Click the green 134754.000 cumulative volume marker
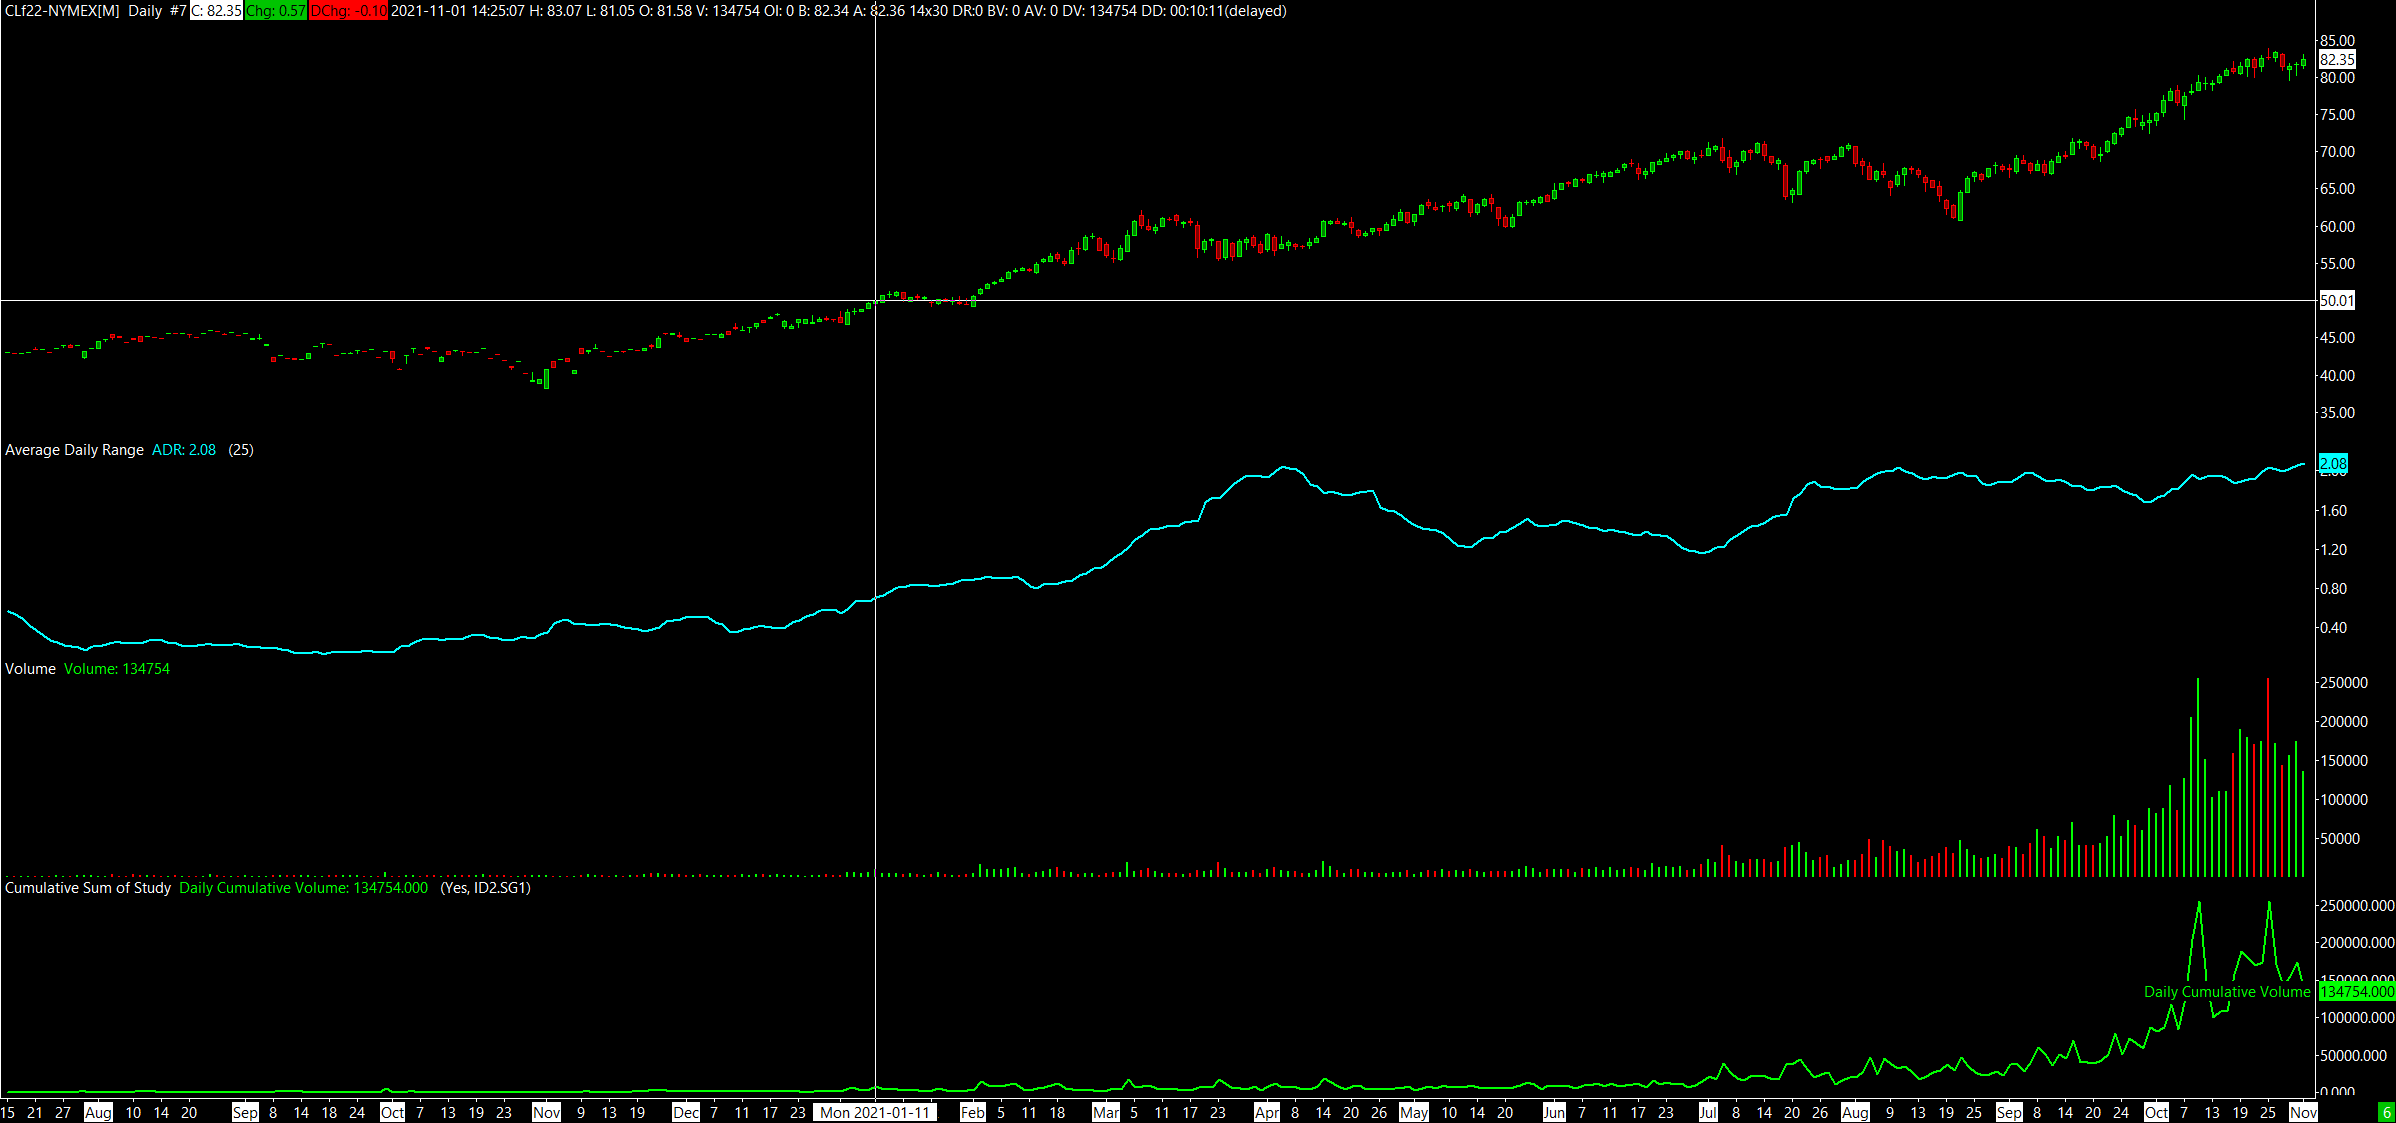Image resolution: width=2396 pixels, height=1123 pixels. click(x=2356, y=992)
